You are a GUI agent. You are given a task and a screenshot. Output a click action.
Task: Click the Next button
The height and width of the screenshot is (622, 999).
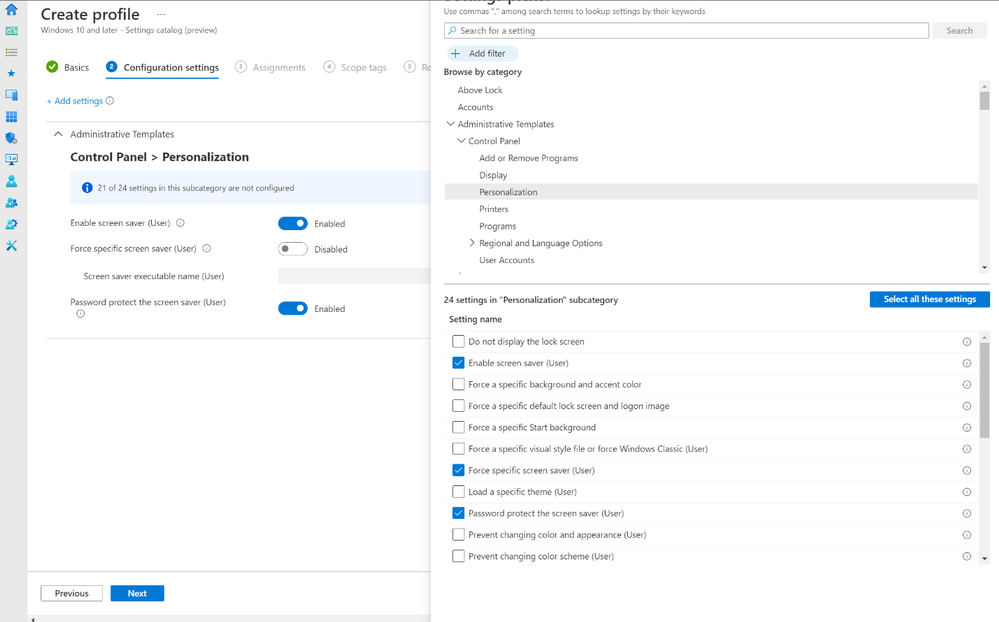[x=136, y=593]
